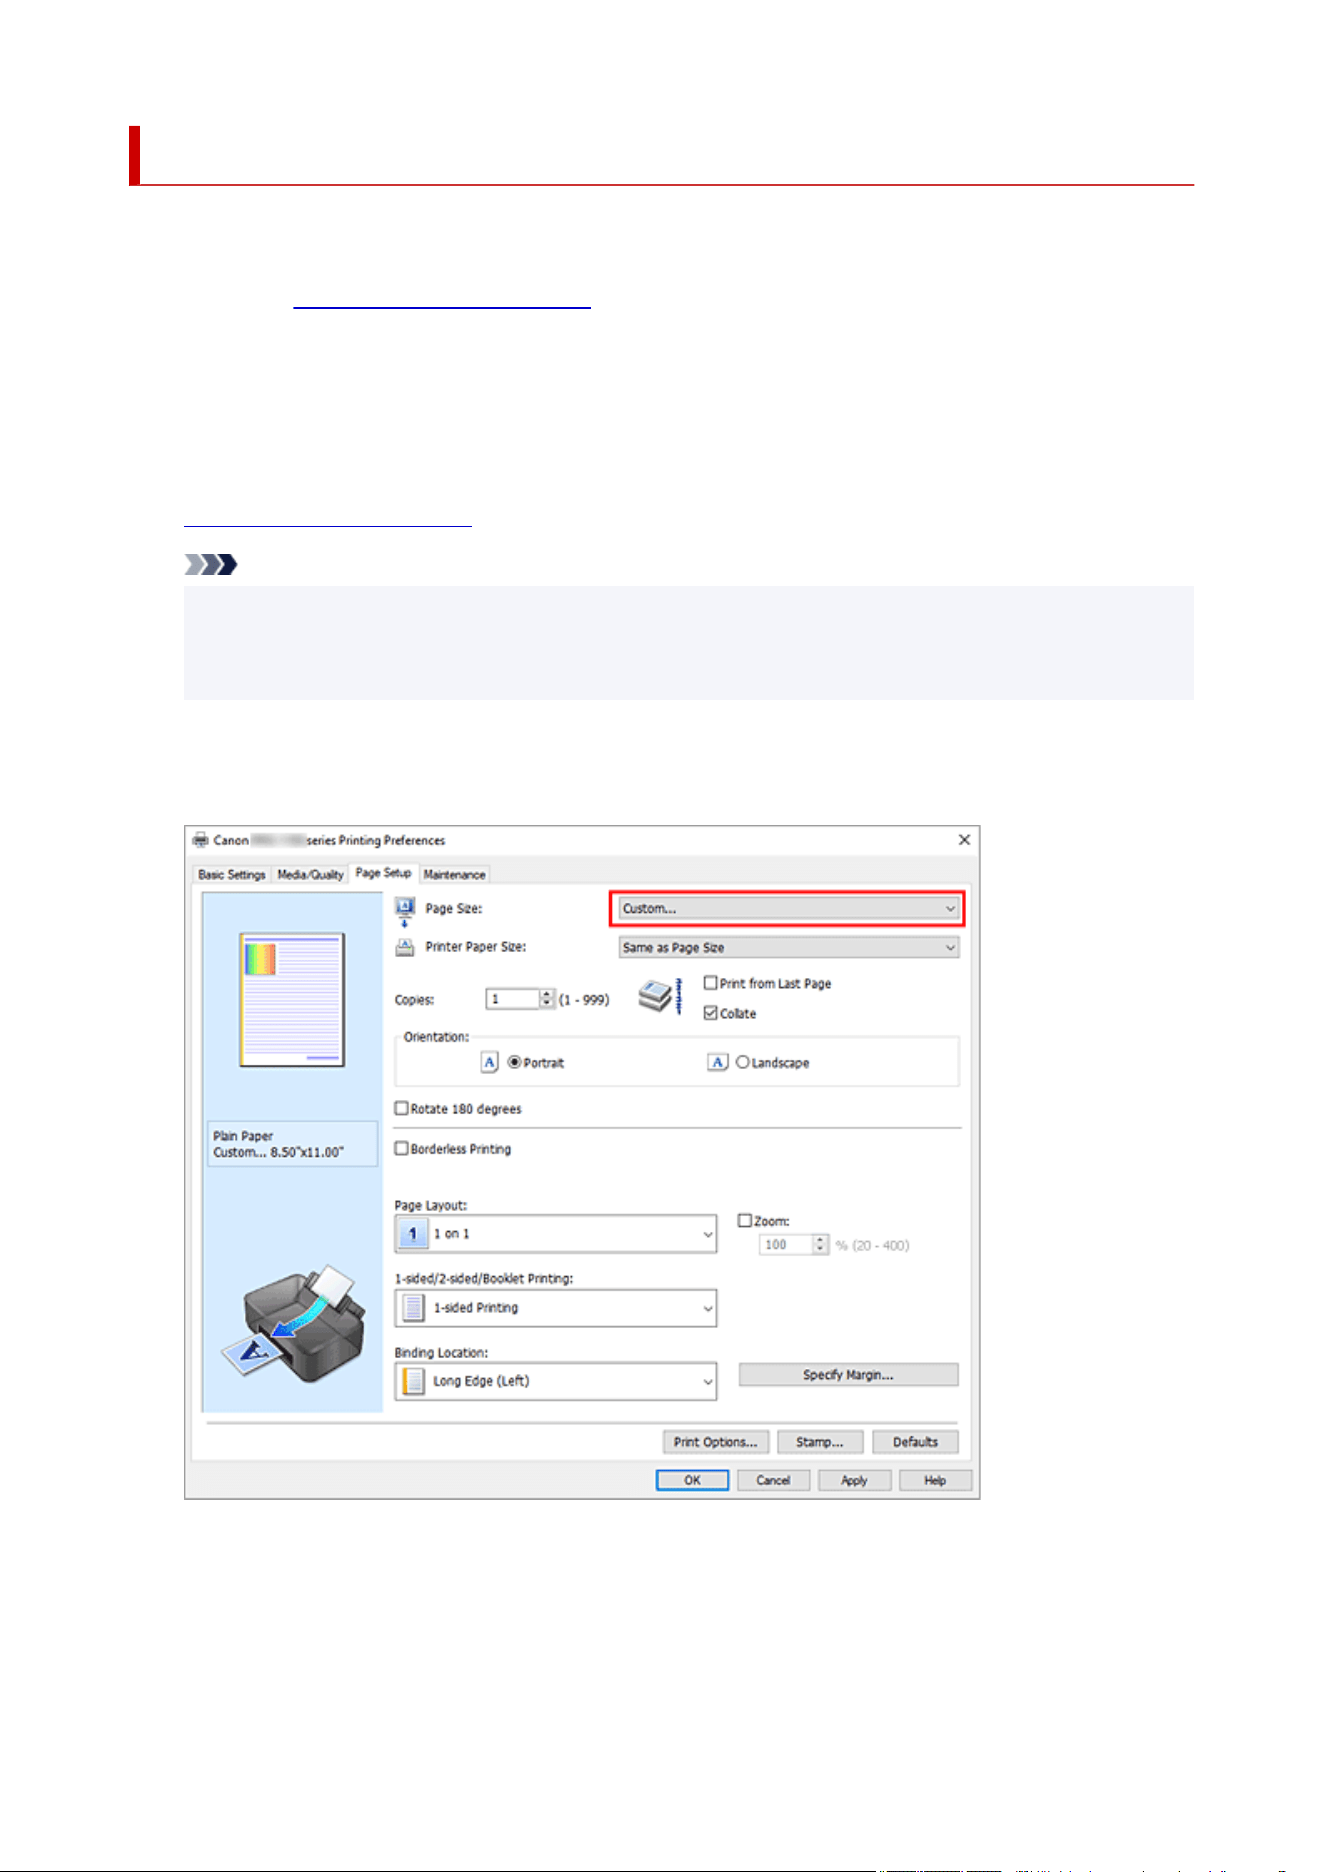Click the Portrait orientation A icon

(x=490, y=1062)
